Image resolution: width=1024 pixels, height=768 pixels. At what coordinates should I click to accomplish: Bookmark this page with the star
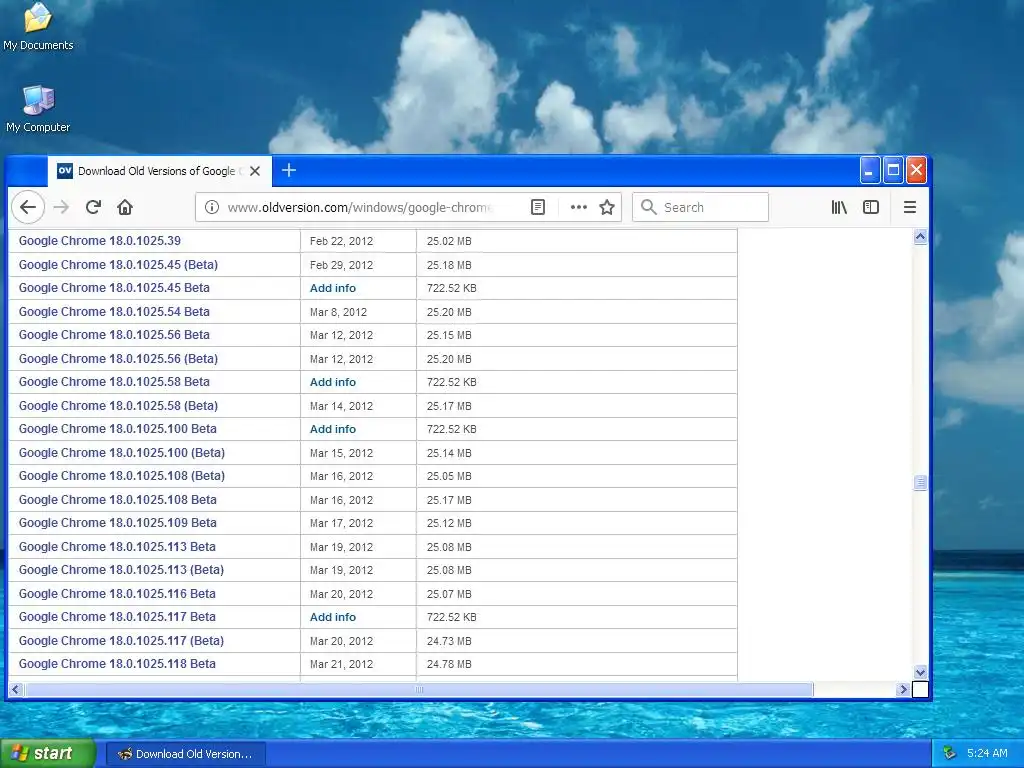(607, 207)
